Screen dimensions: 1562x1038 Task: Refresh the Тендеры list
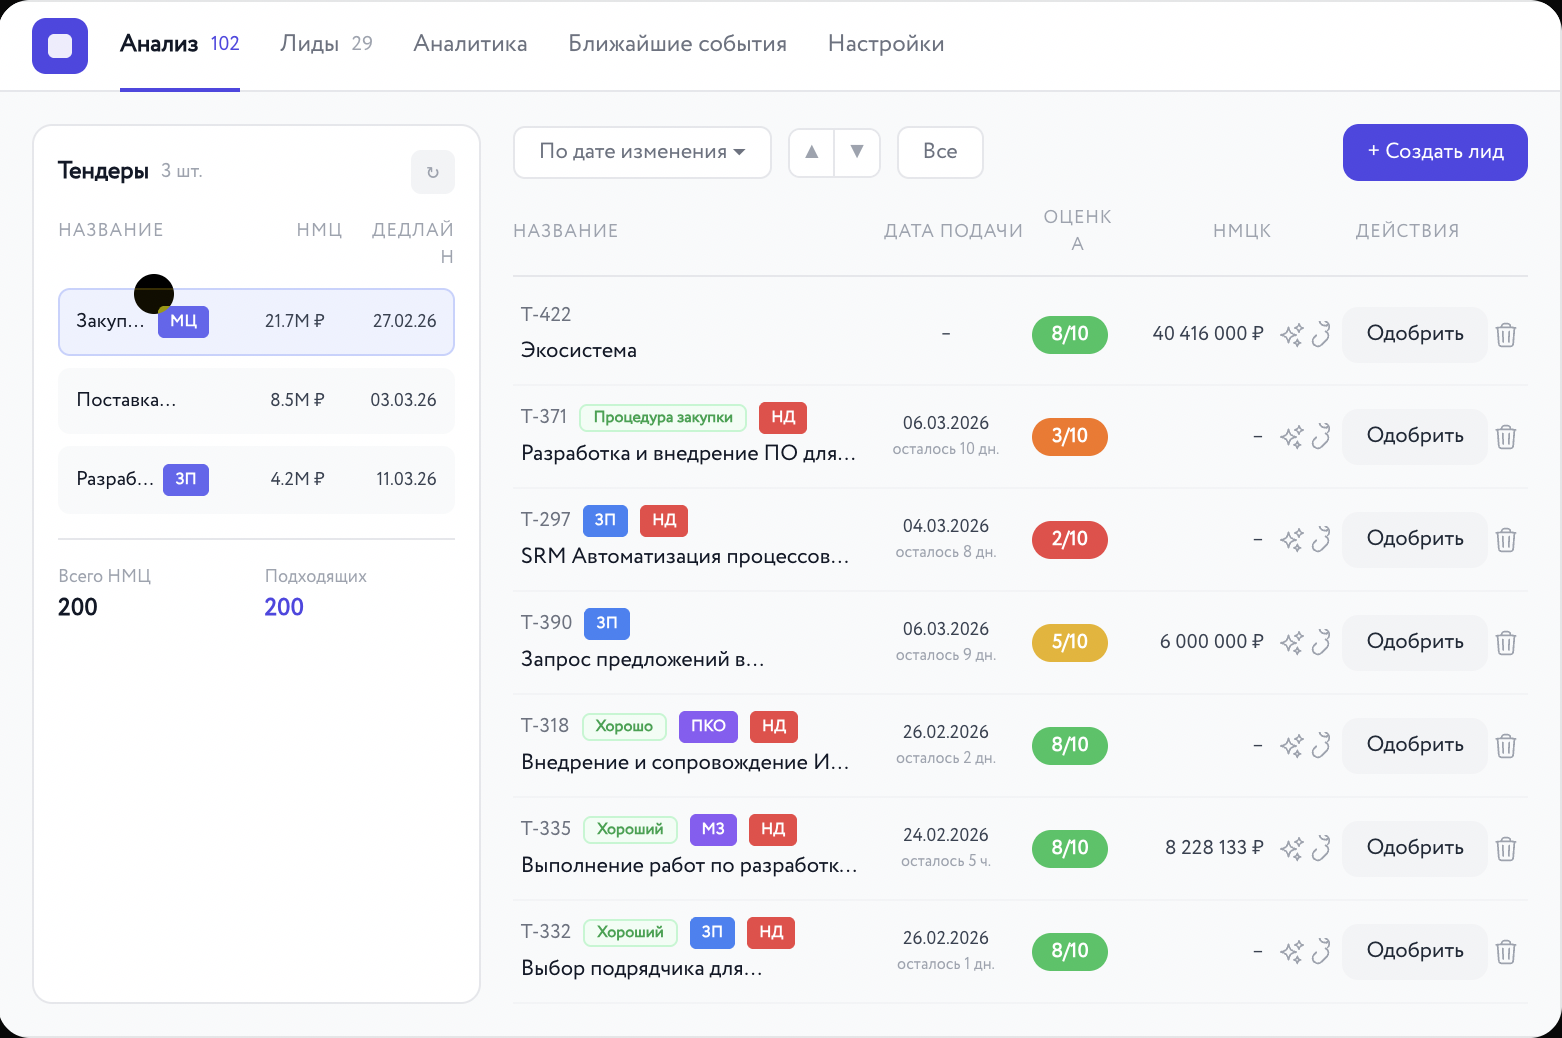(432, 172)
